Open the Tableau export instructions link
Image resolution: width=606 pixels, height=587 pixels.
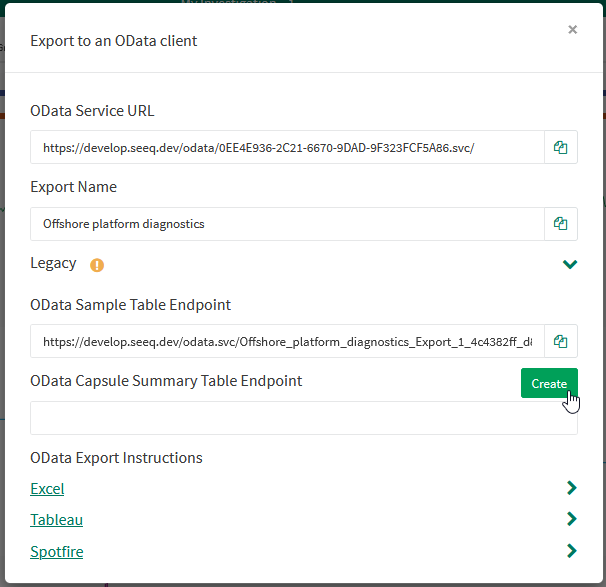[56, 520]
